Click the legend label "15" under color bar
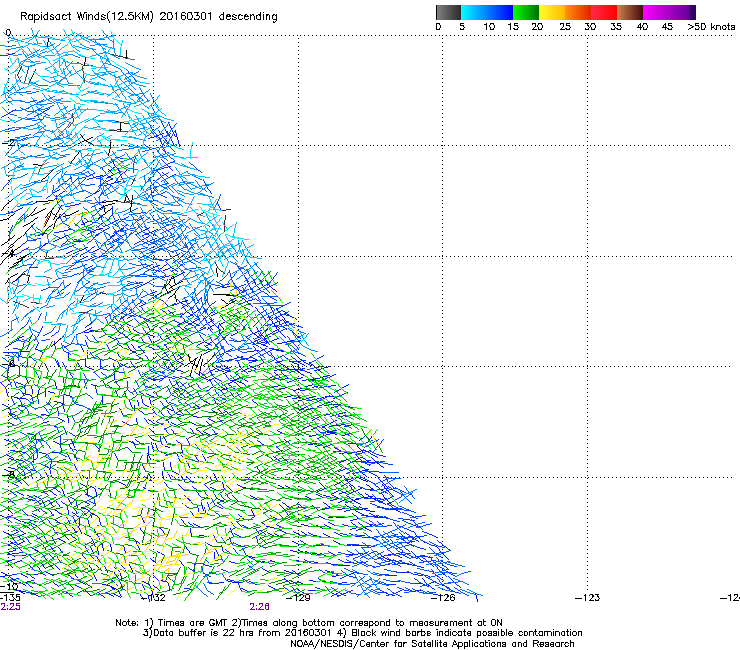The width and height of the screenshot is (740, 650). point(513,27)
